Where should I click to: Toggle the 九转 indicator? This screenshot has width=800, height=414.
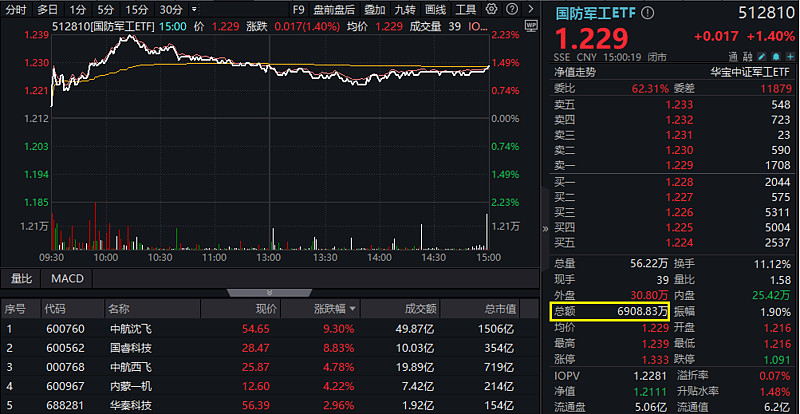(x=404, y=9)
